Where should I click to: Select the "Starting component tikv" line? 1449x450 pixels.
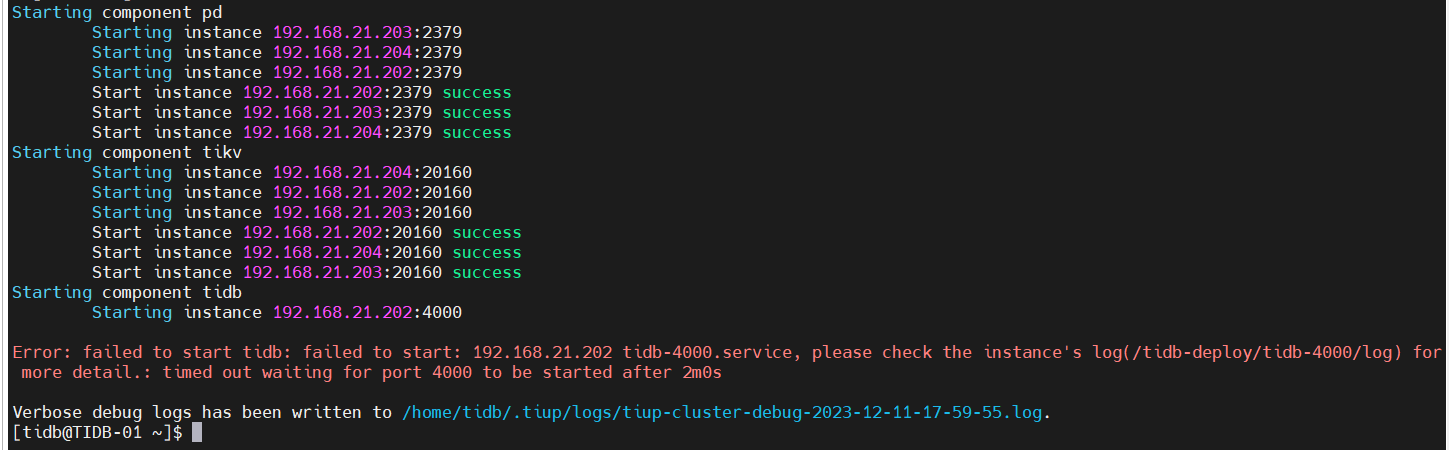127,152
